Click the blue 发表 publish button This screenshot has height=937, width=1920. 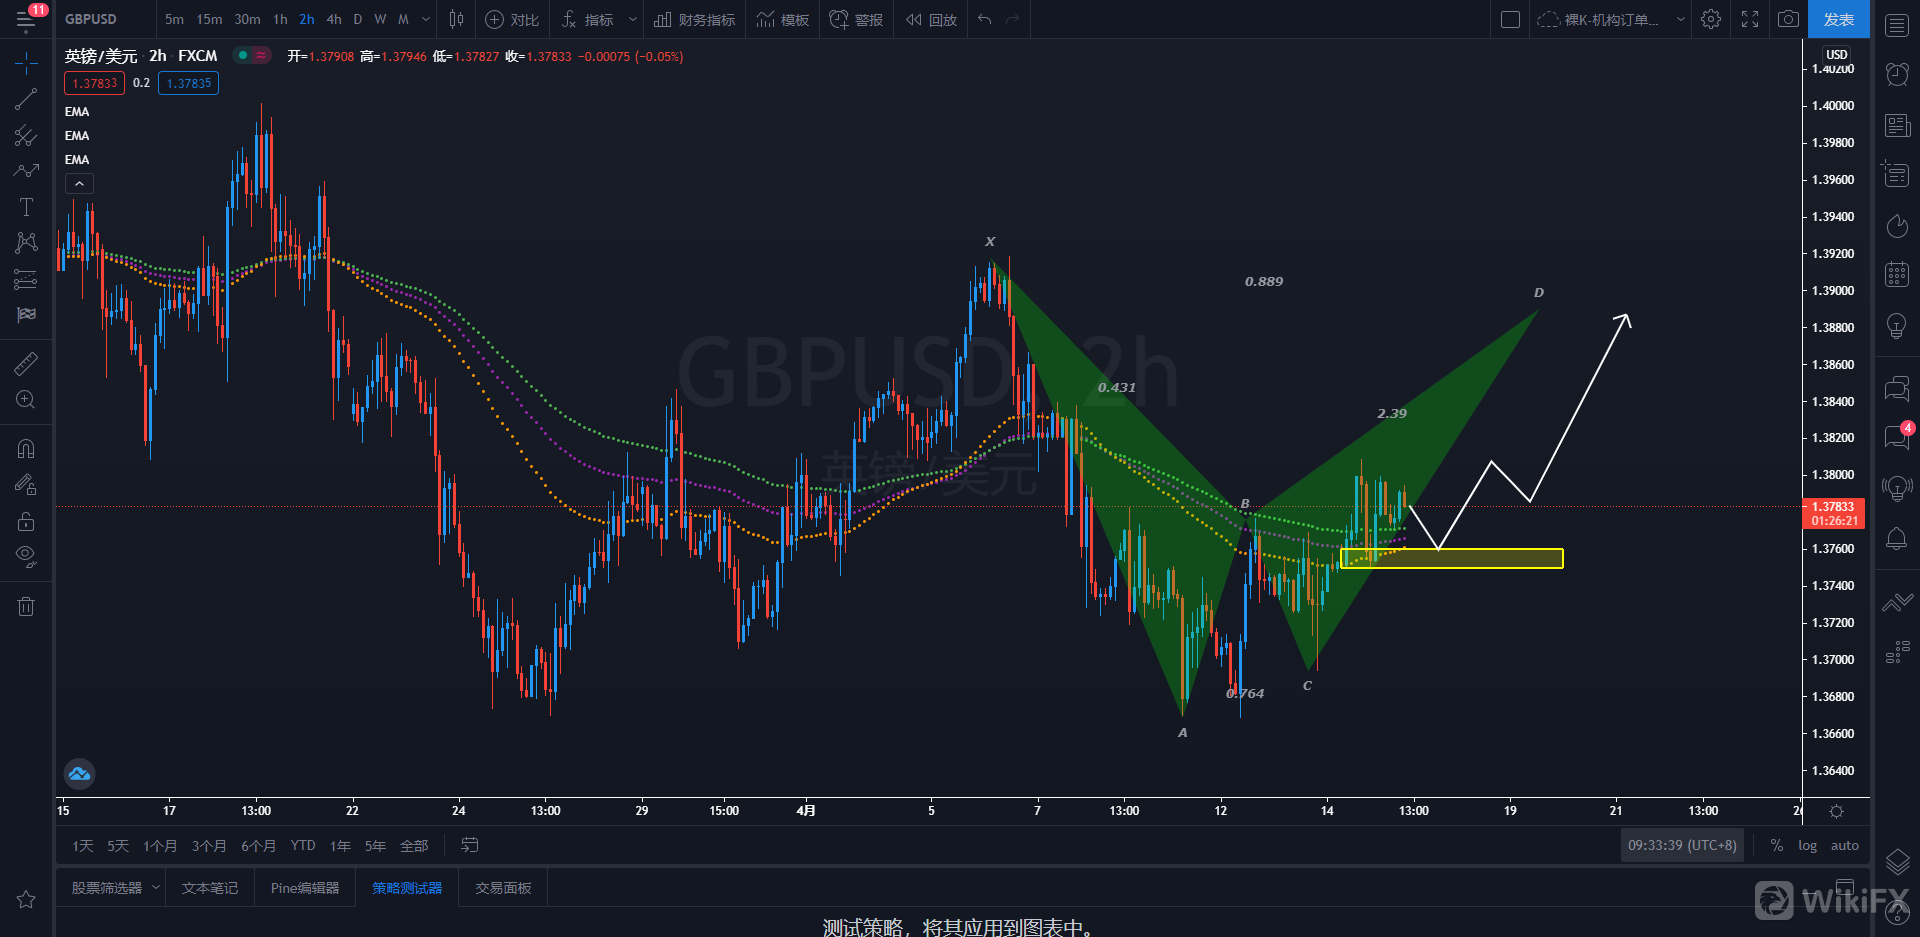click(x=1838, y=19)
